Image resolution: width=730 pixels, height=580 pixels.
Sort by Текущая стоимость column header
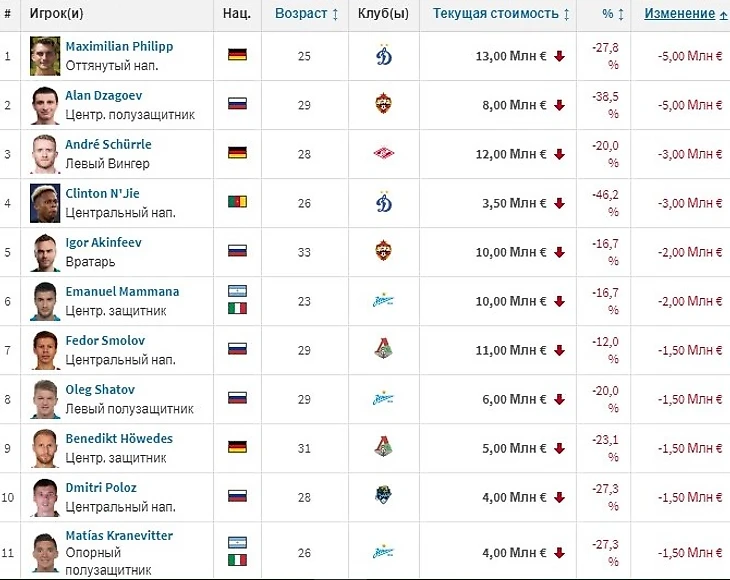click(x=501, y=14)
